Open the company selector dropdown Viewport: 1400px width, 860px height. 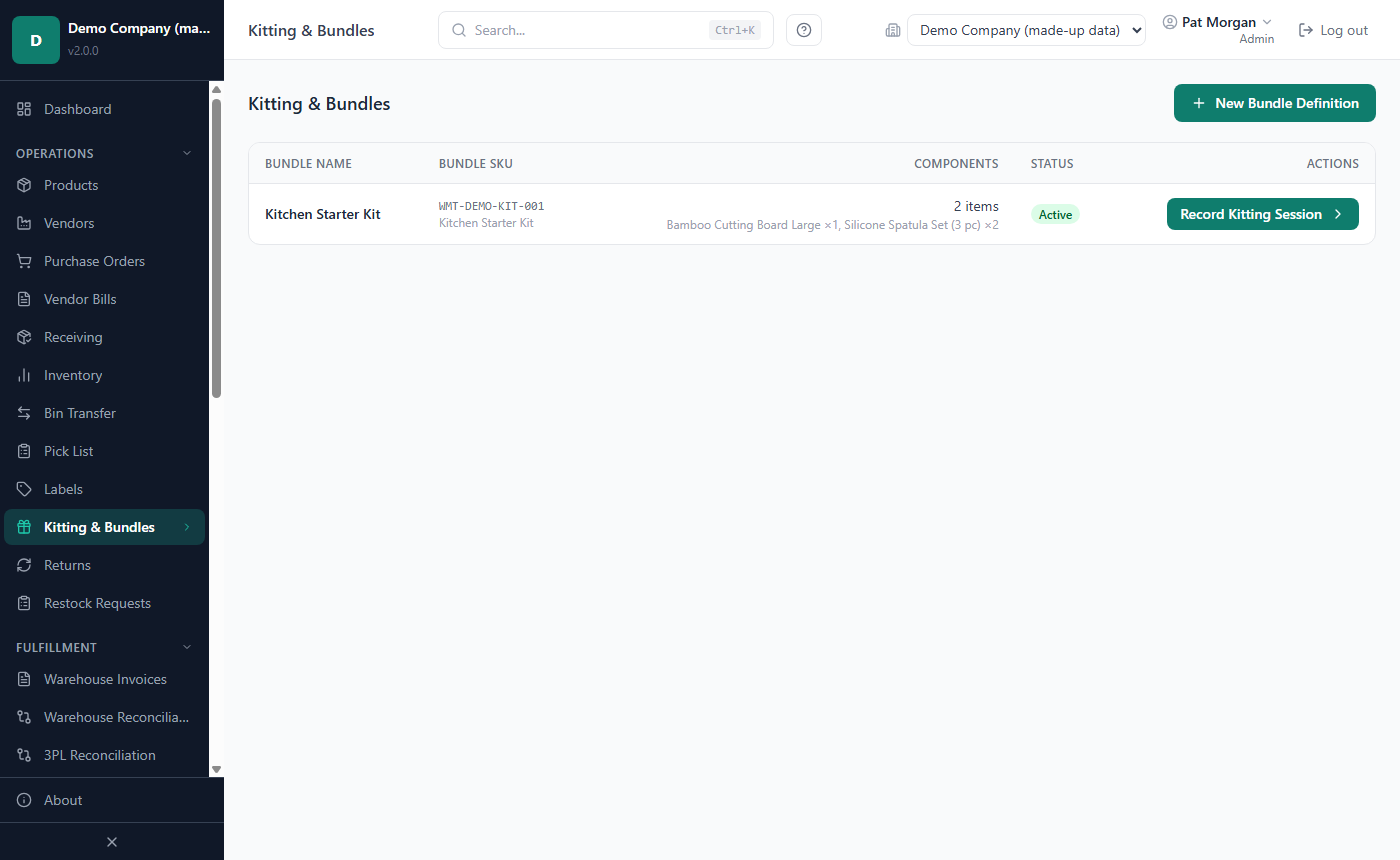1026,30
